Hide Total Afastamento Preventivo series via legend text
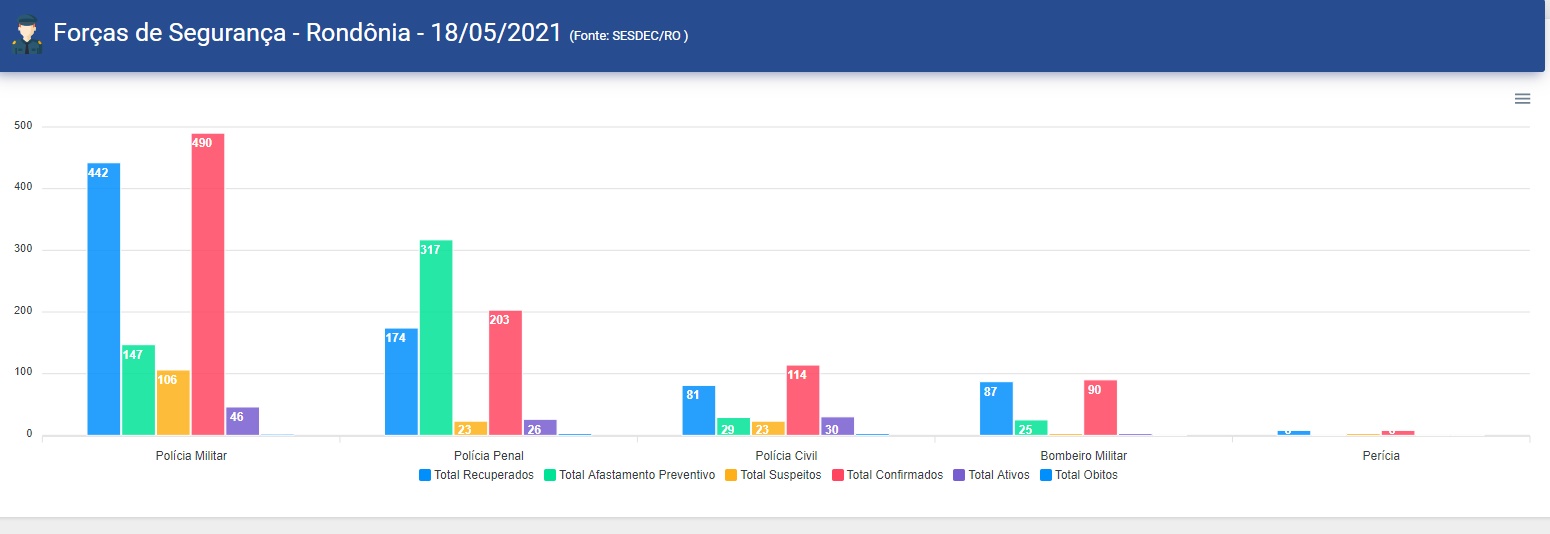The width and height of the screenshot is (1550, 534). [637, 476]
